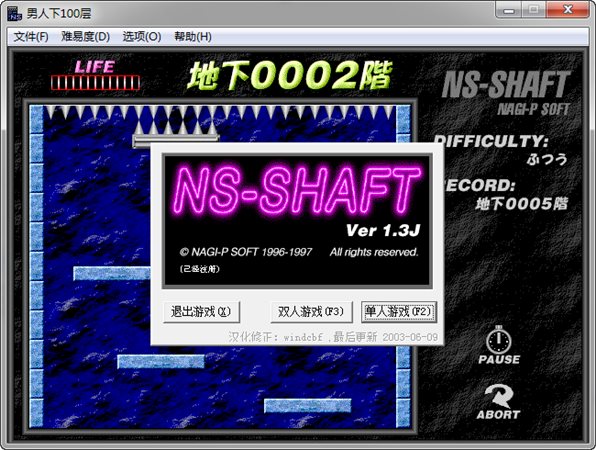Open the 帮助(H) menu
Image resolution: width=596 pixels, height=450 pixels.
(193, 37)
